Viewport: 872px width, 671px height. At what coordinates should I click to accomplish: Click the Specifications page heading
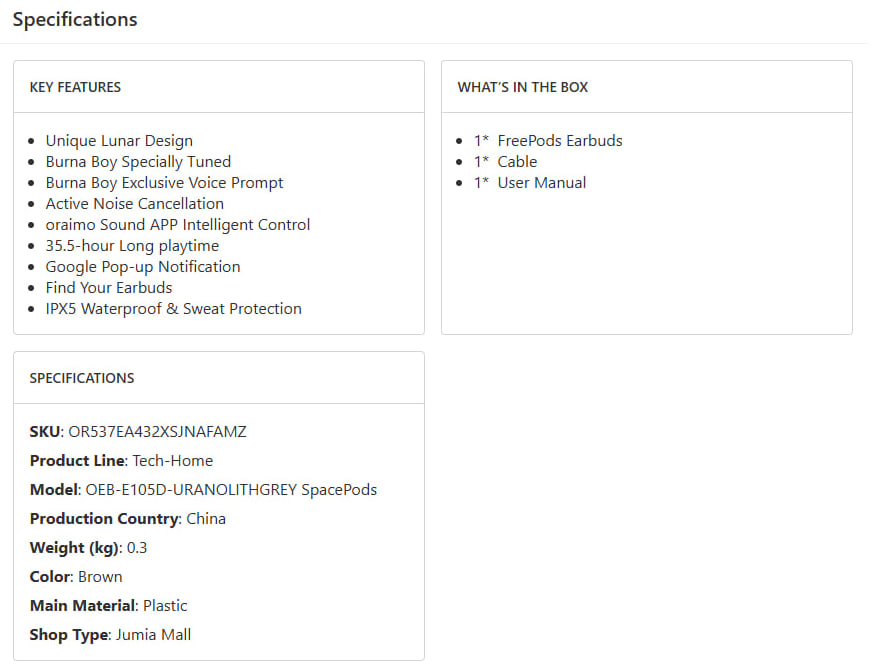75,20
